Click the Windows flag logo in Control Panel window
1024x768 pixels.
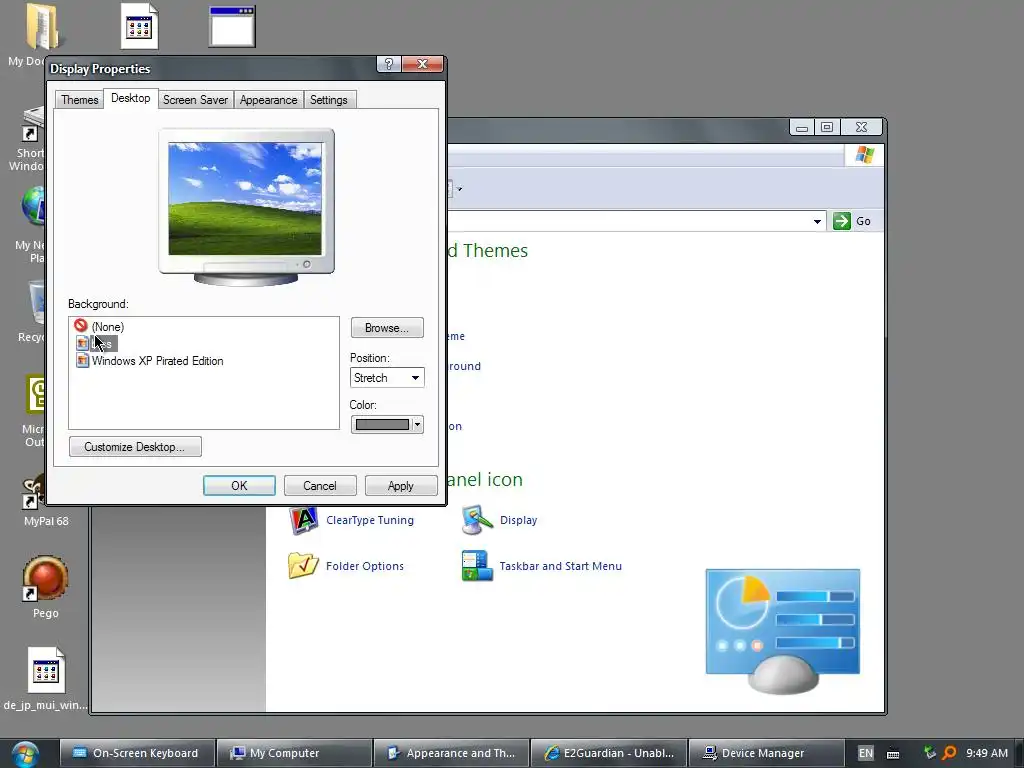point(865,155)
